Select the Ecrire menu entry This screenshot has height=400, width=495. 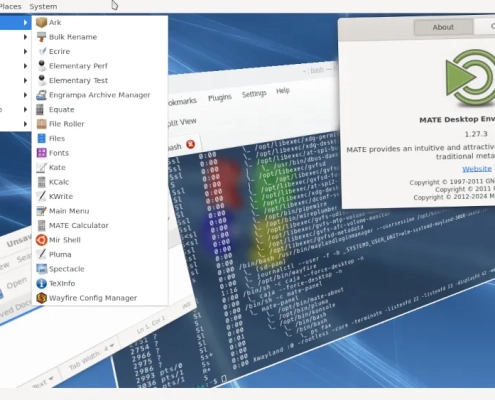click(100, 51)
